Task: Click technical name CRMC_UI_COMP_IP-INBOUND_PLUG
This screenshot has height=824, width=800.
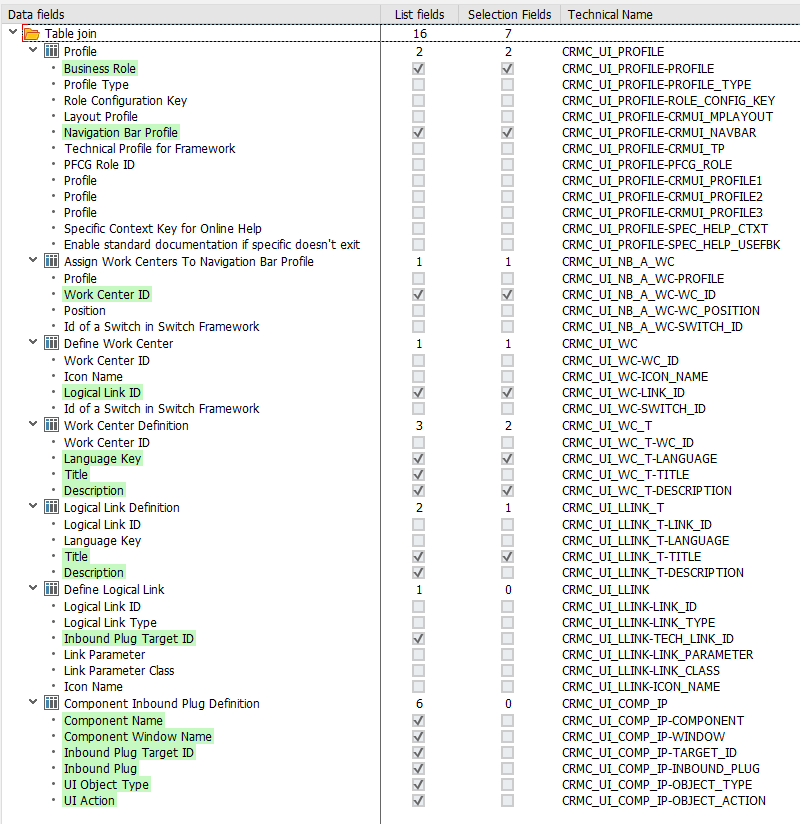Action: click(x=661, y=769)
